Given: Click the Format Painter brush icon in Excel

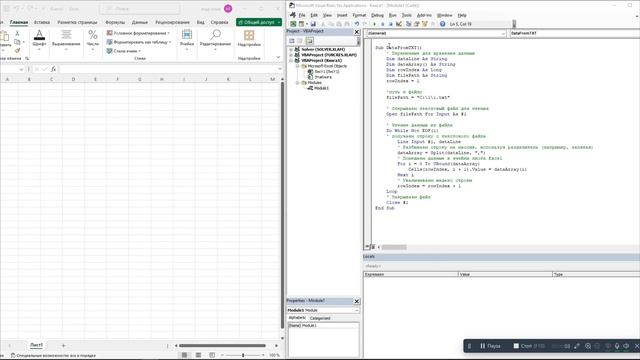Looking at the screenshot, I should pyautogui.click(x=17, y=51).
